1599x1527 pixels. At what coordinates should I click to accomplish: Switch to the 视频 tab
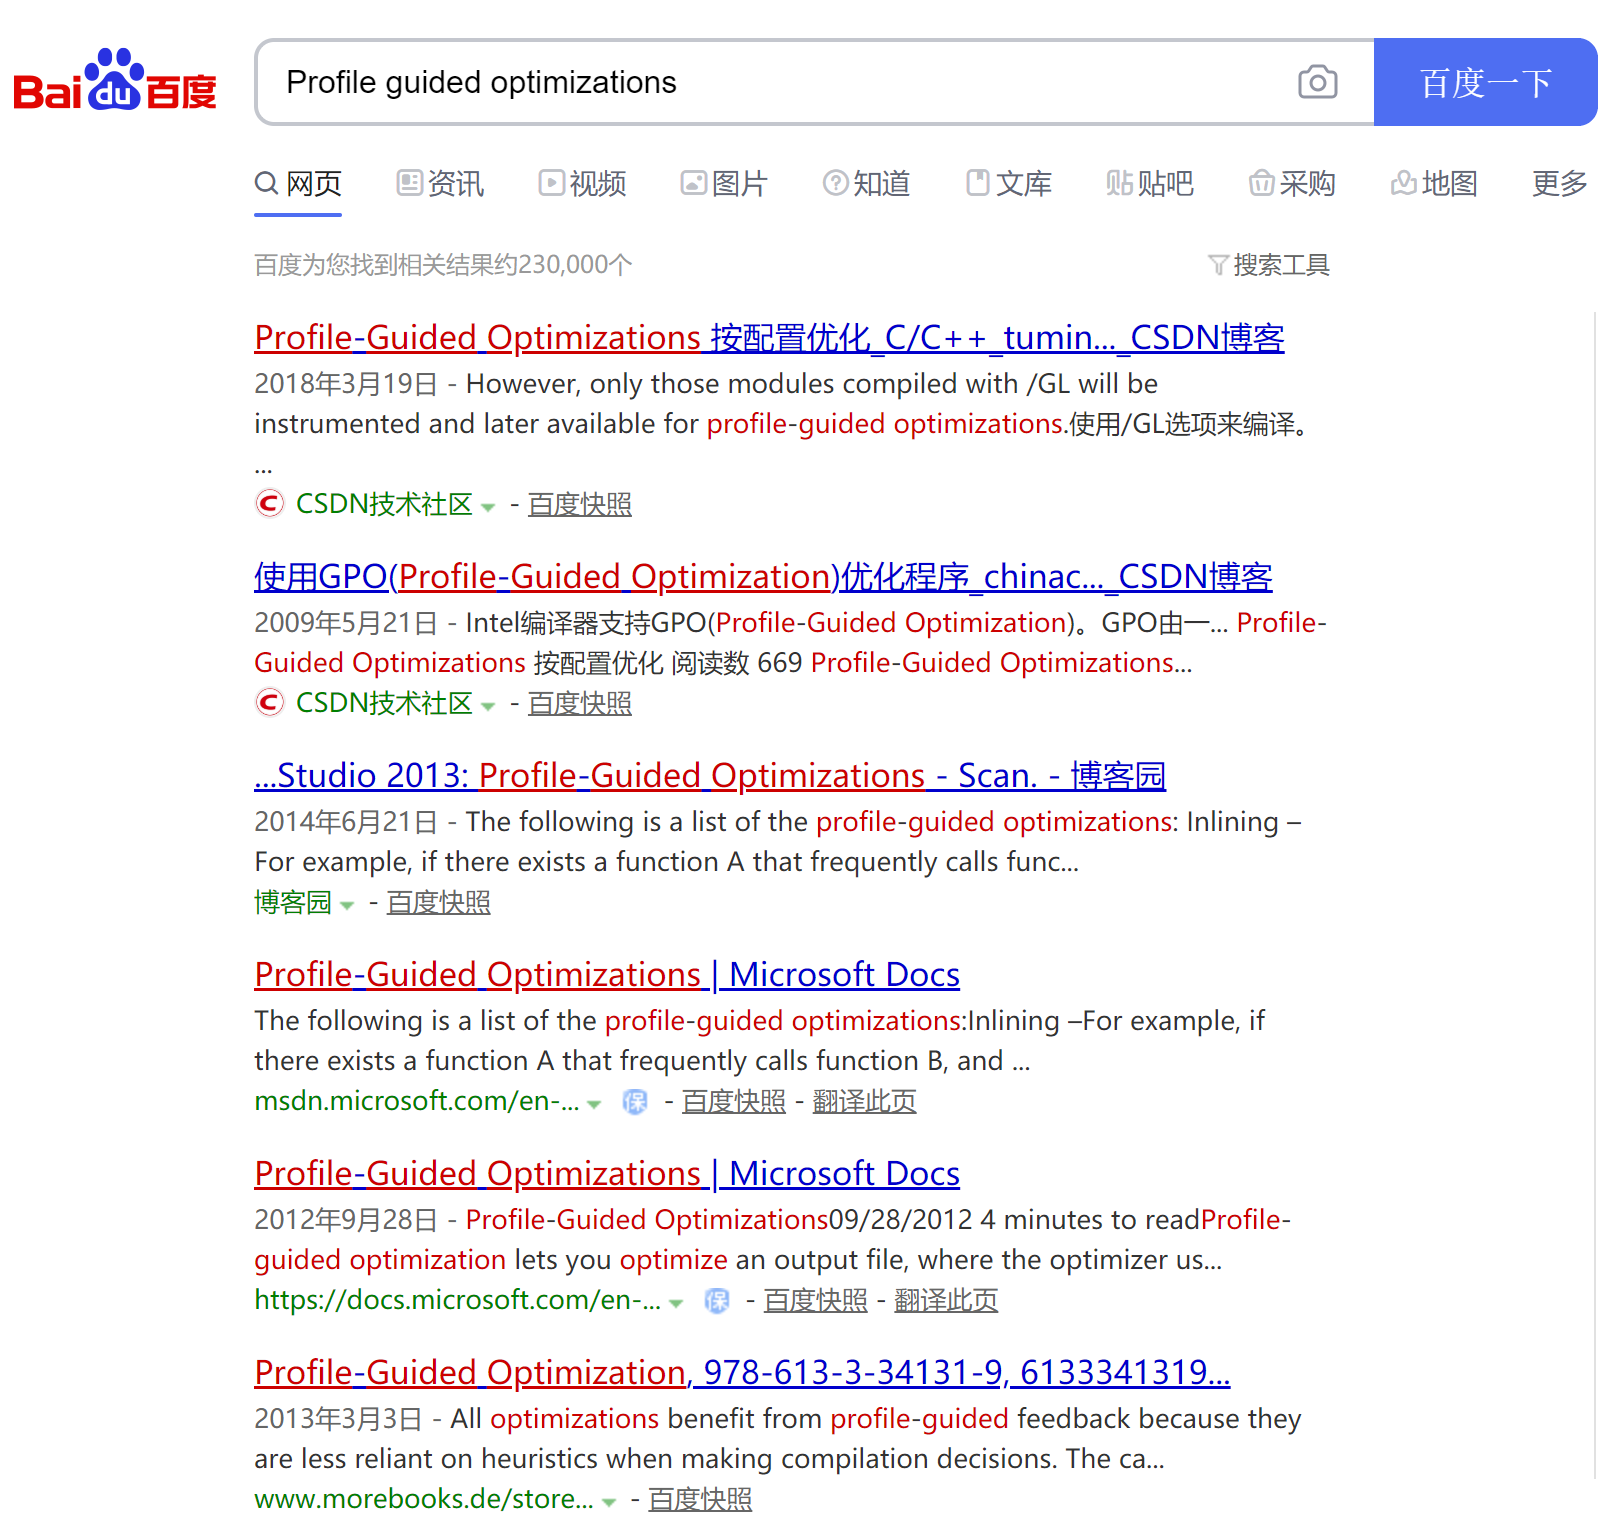click(582, 183)
